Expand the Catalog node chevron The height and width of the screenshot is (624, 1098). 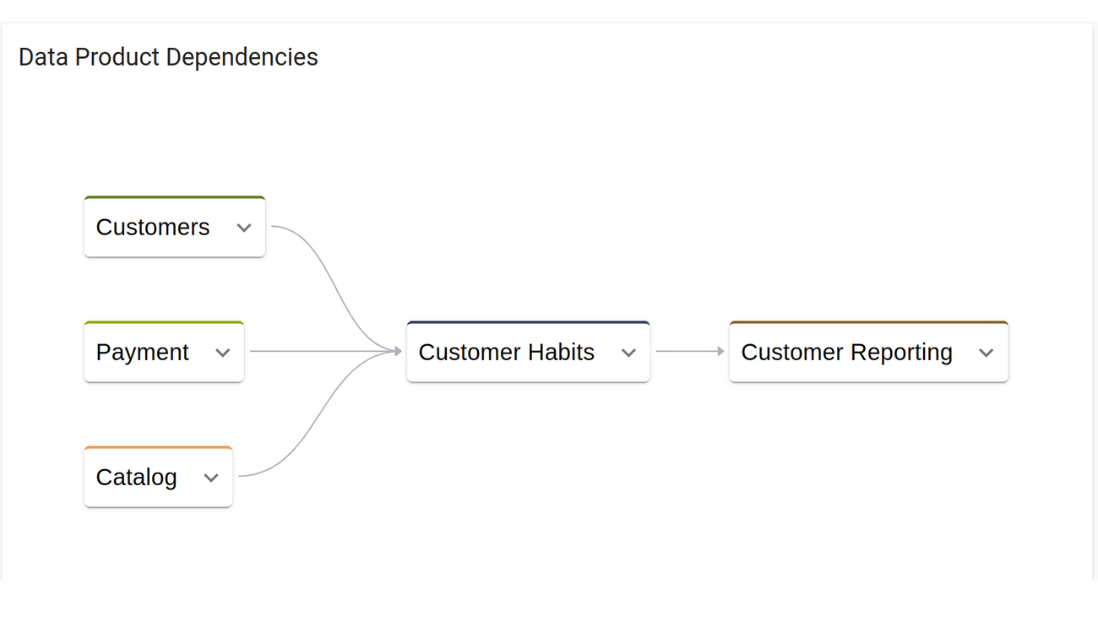211,478
